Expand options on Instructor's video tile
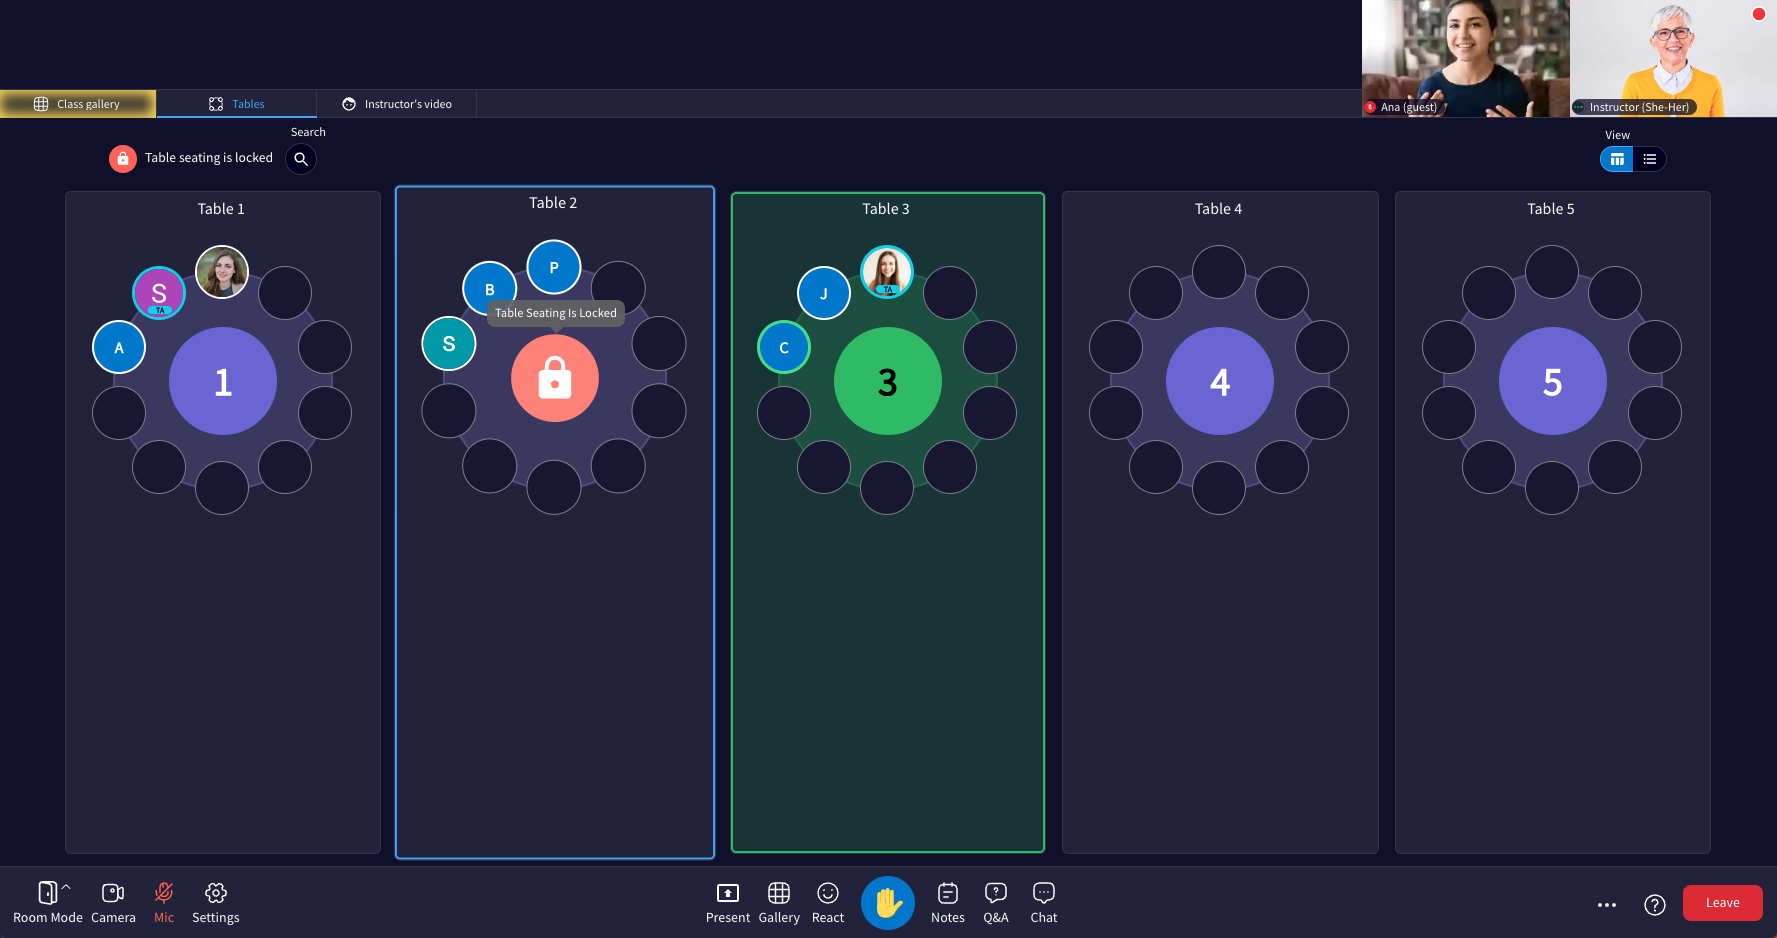1777x938 pixels. coord(1578,106)
